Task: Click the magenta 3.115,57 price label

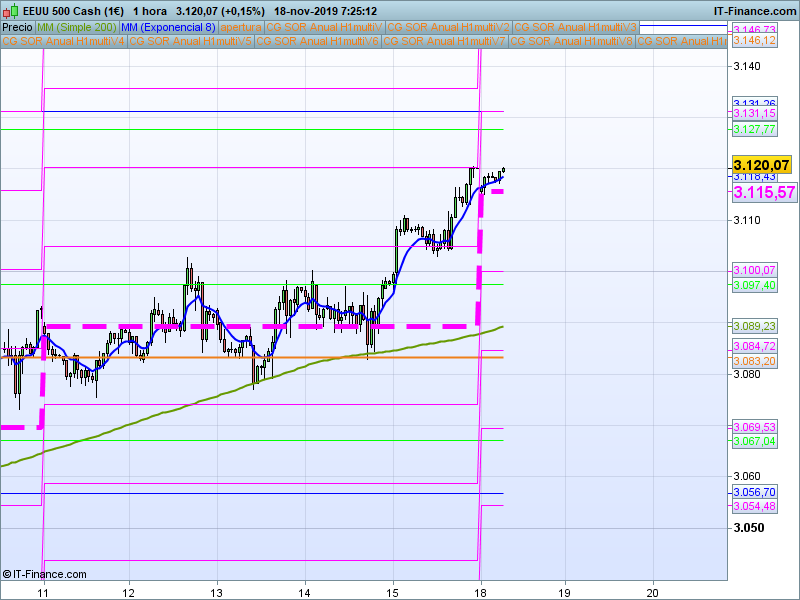Action: click(x=763, y=192)
